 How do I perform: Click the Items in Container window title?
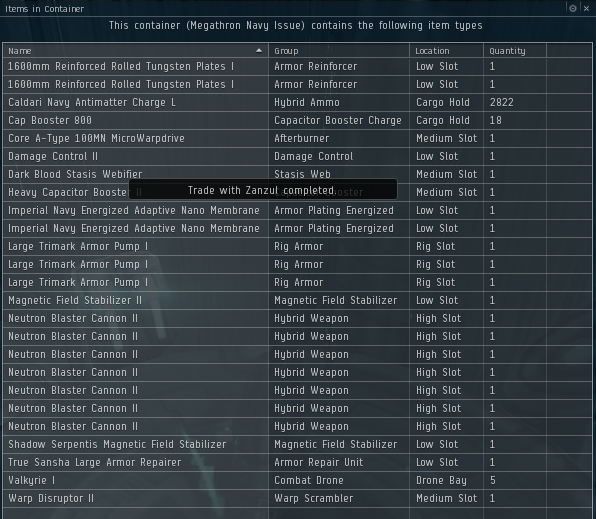44,8
